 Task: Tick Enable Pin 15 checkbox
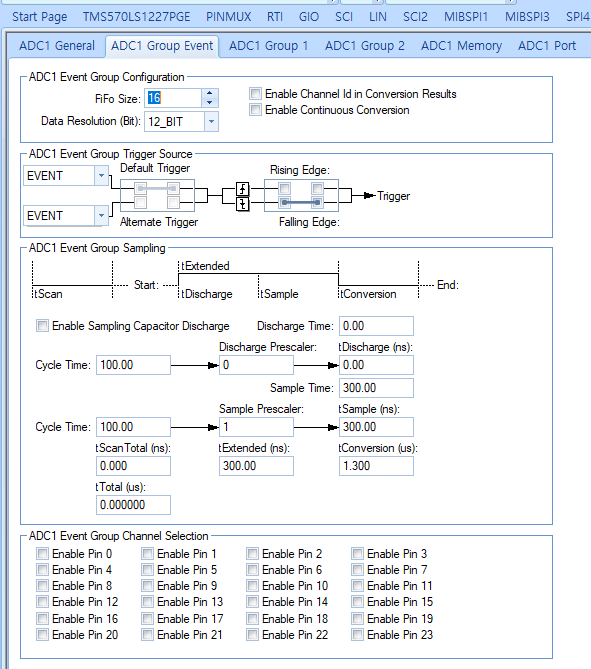[x=357, y=602]
